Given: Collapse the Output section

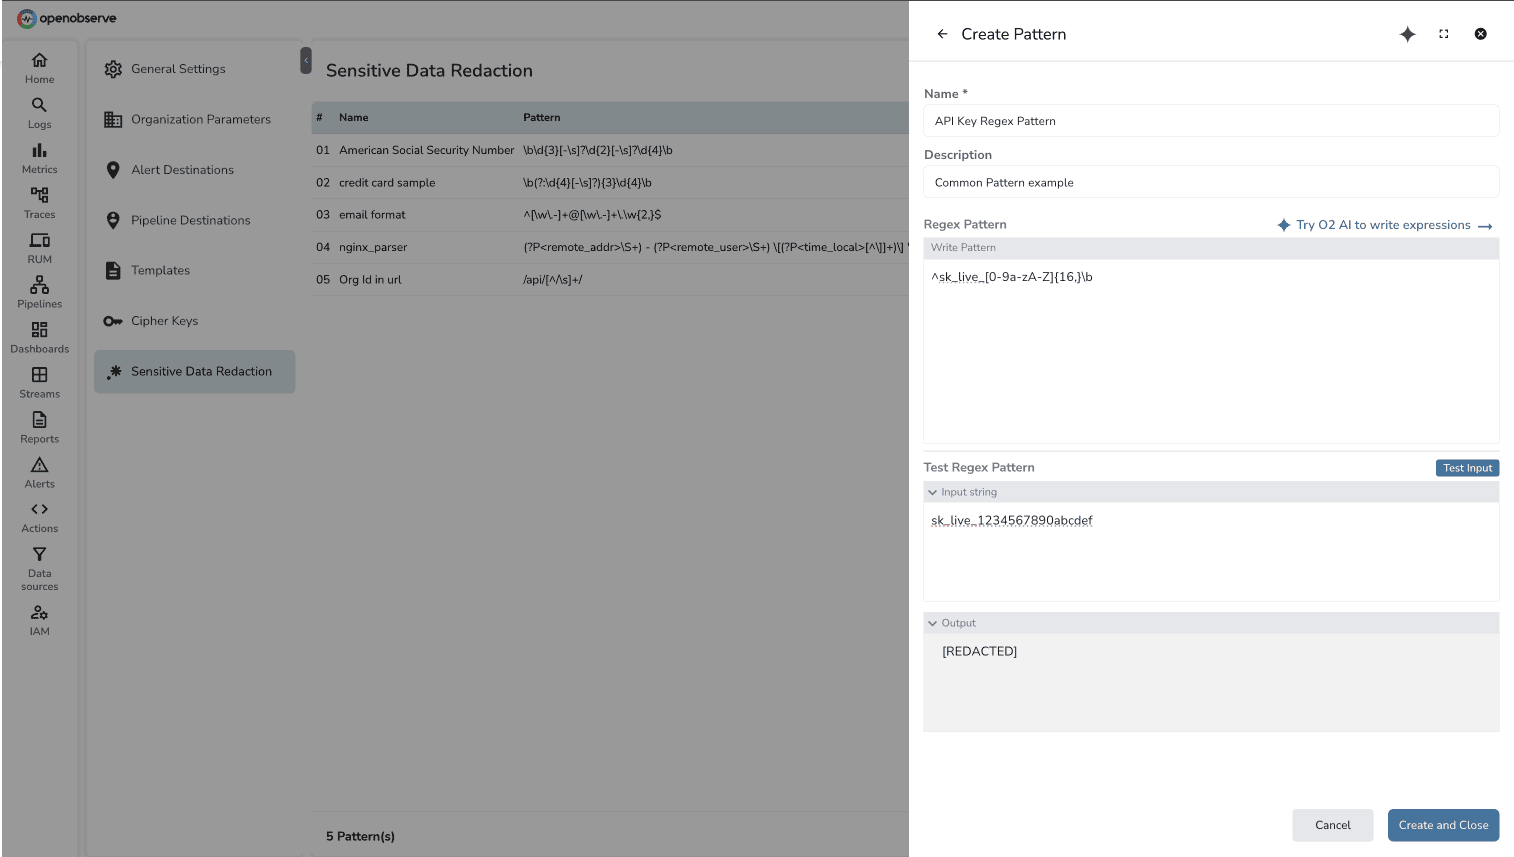Looking at the screenshot, I should [933, 623].
